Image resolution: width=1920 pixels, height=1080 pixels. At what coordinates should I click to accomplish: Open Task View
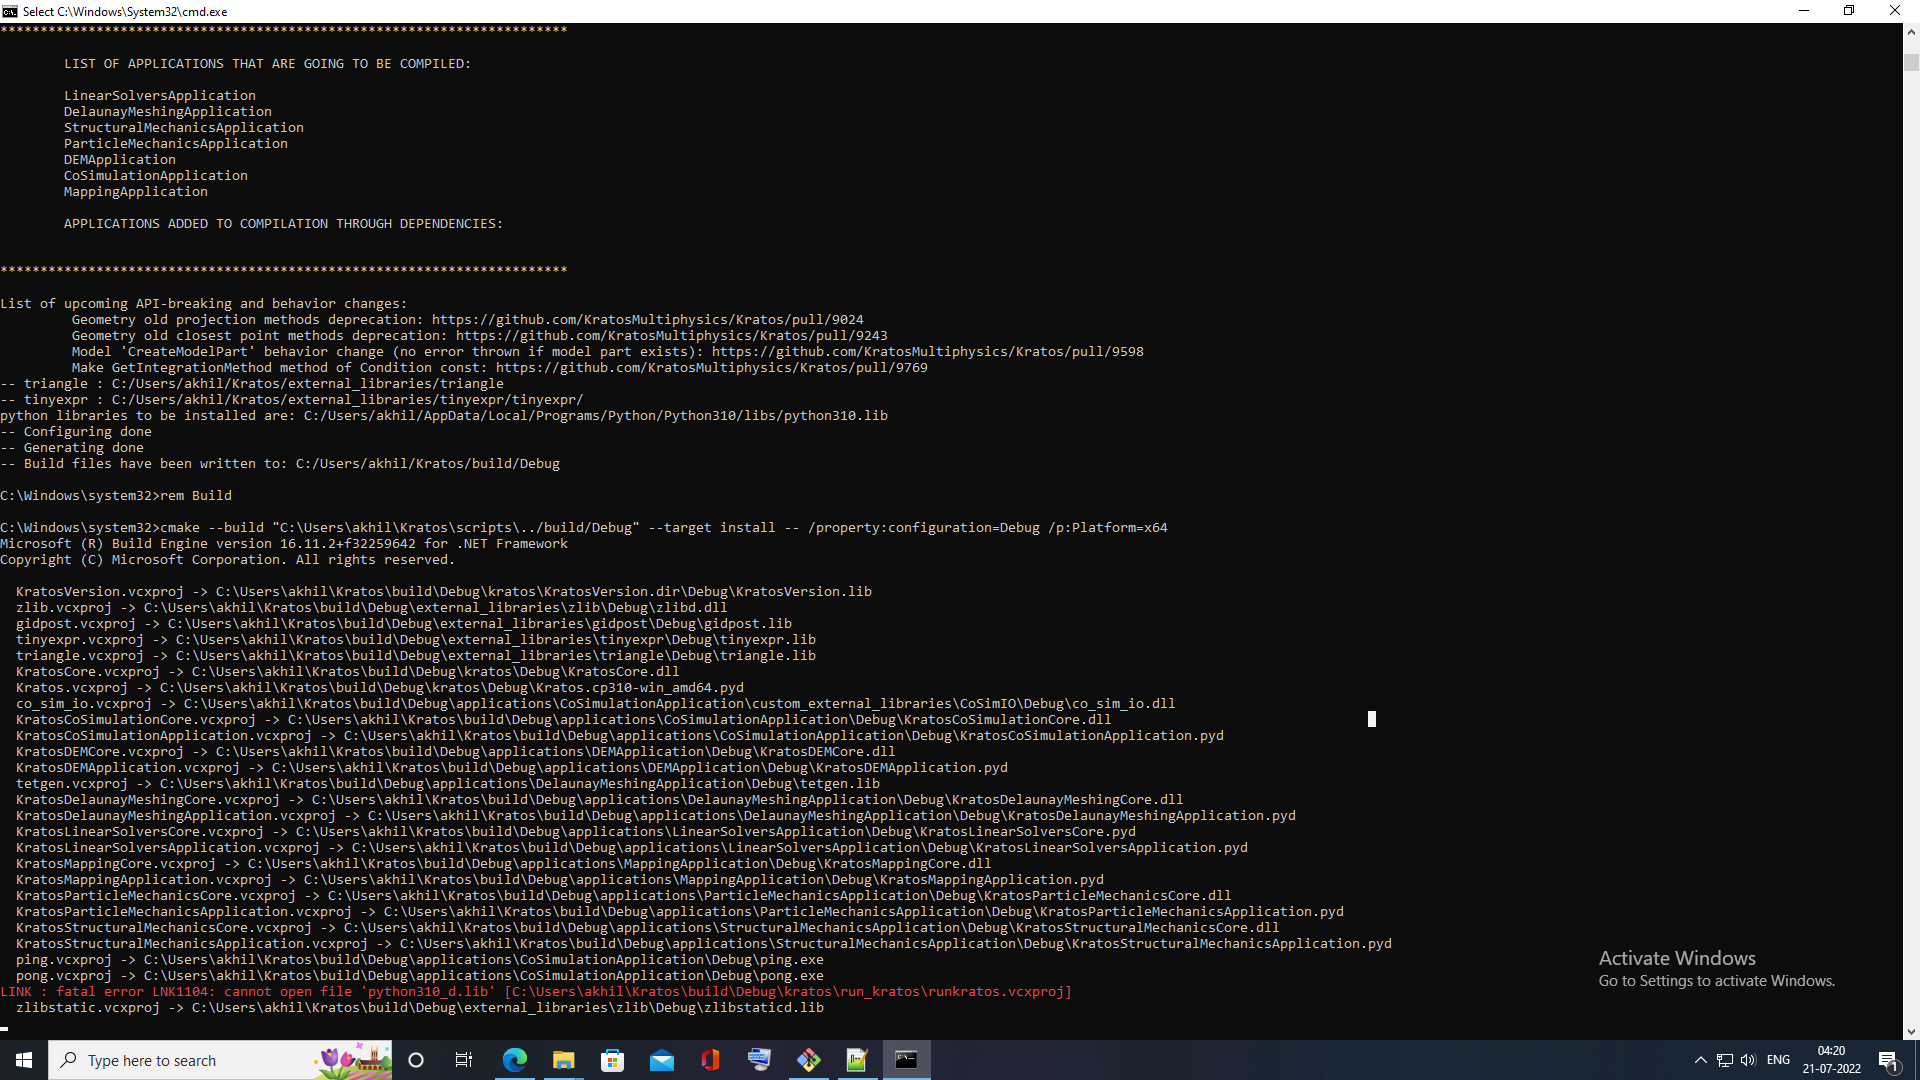coord(464,1060)
